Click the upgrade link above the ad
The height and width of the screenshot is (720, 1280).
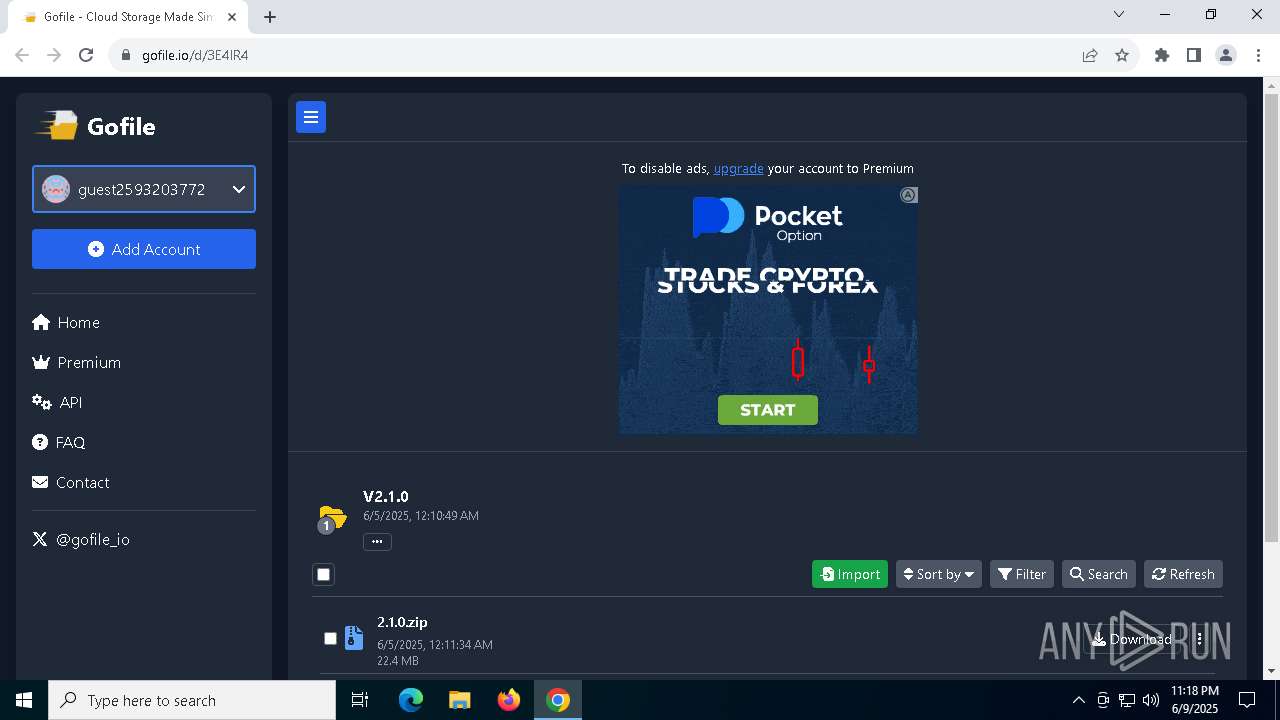(x=738, y=168)
